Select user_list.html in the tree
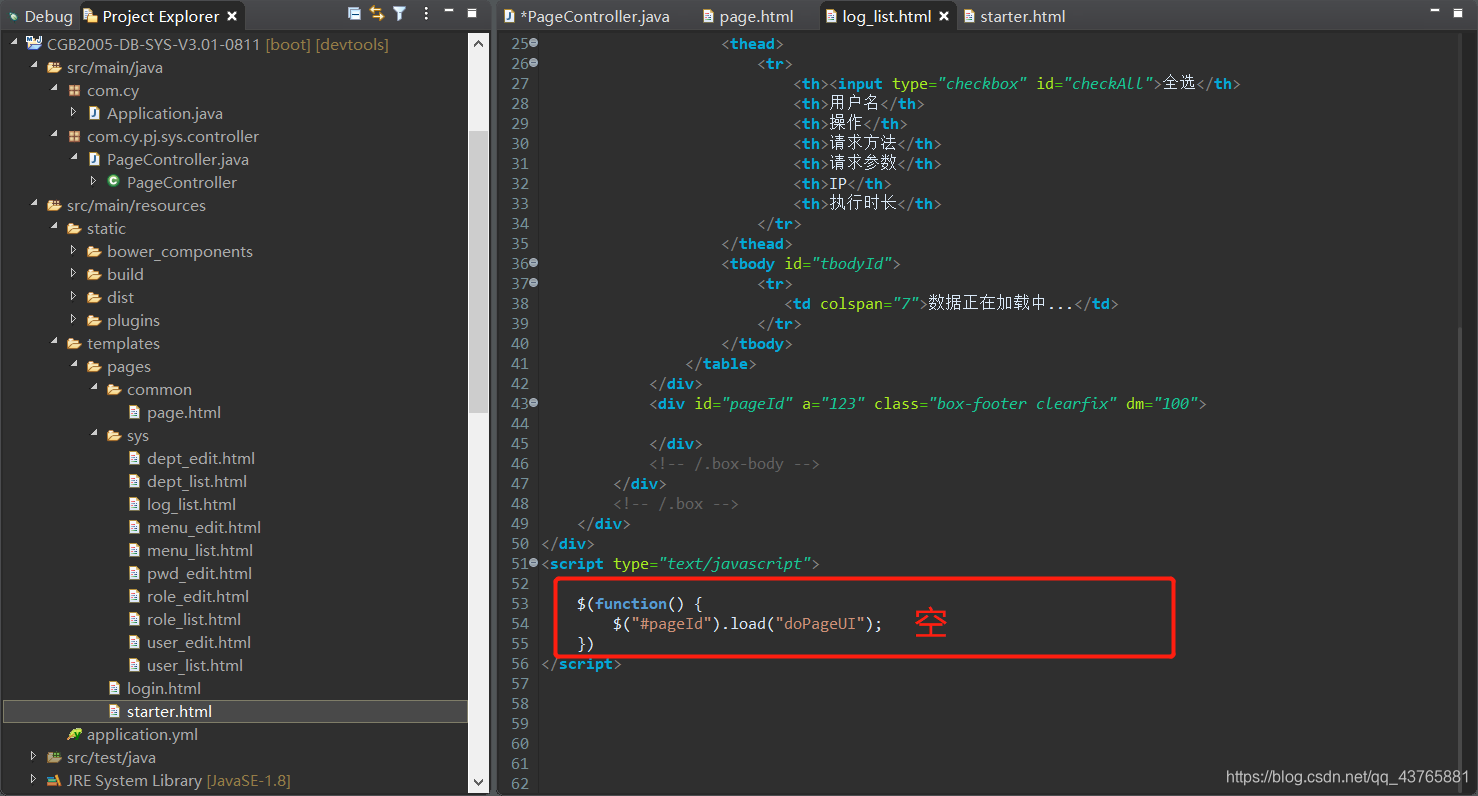The width and height of the screenshot is (1478, 796). pos(195,665)
